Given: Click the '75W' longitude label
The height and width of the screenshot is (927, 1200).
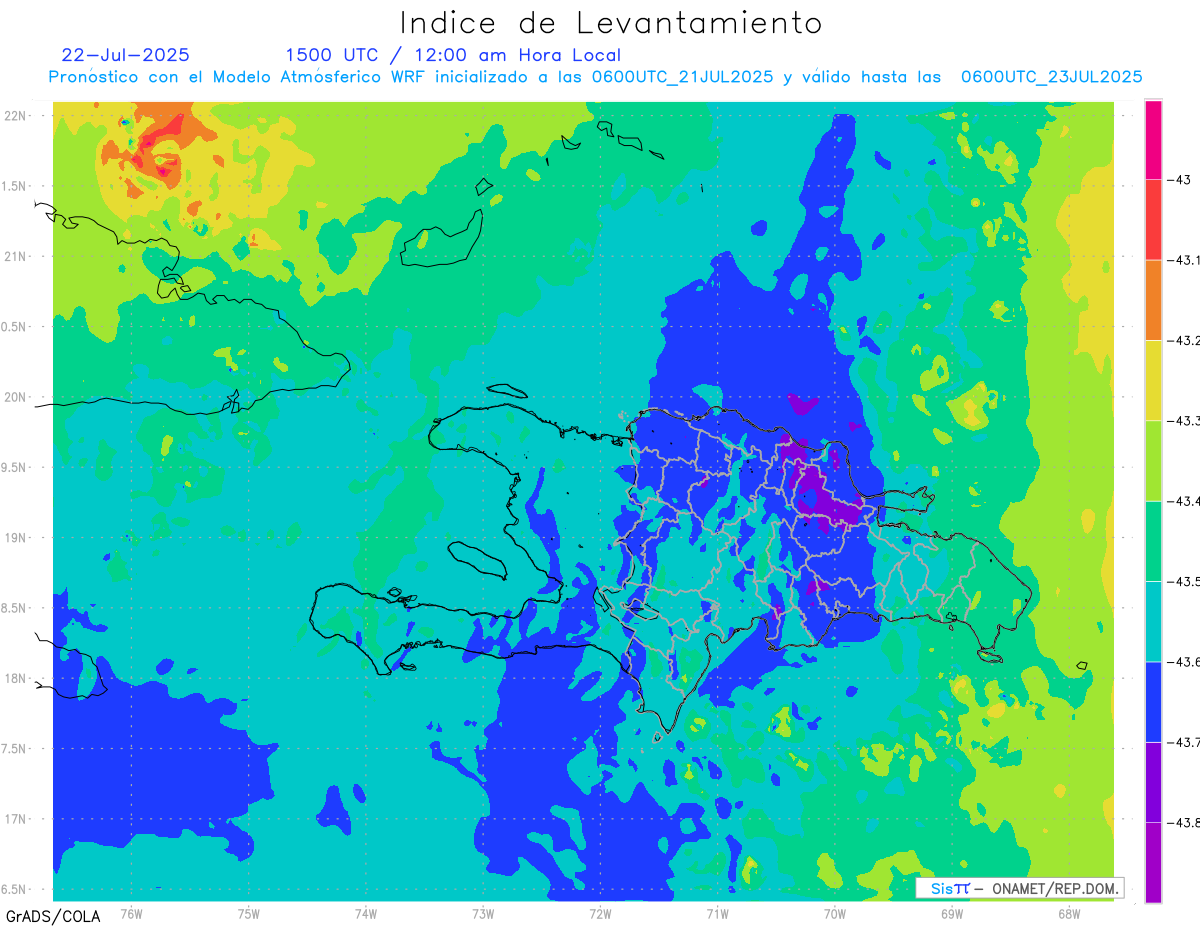Looking at the screenshot, I should [249, 913].
